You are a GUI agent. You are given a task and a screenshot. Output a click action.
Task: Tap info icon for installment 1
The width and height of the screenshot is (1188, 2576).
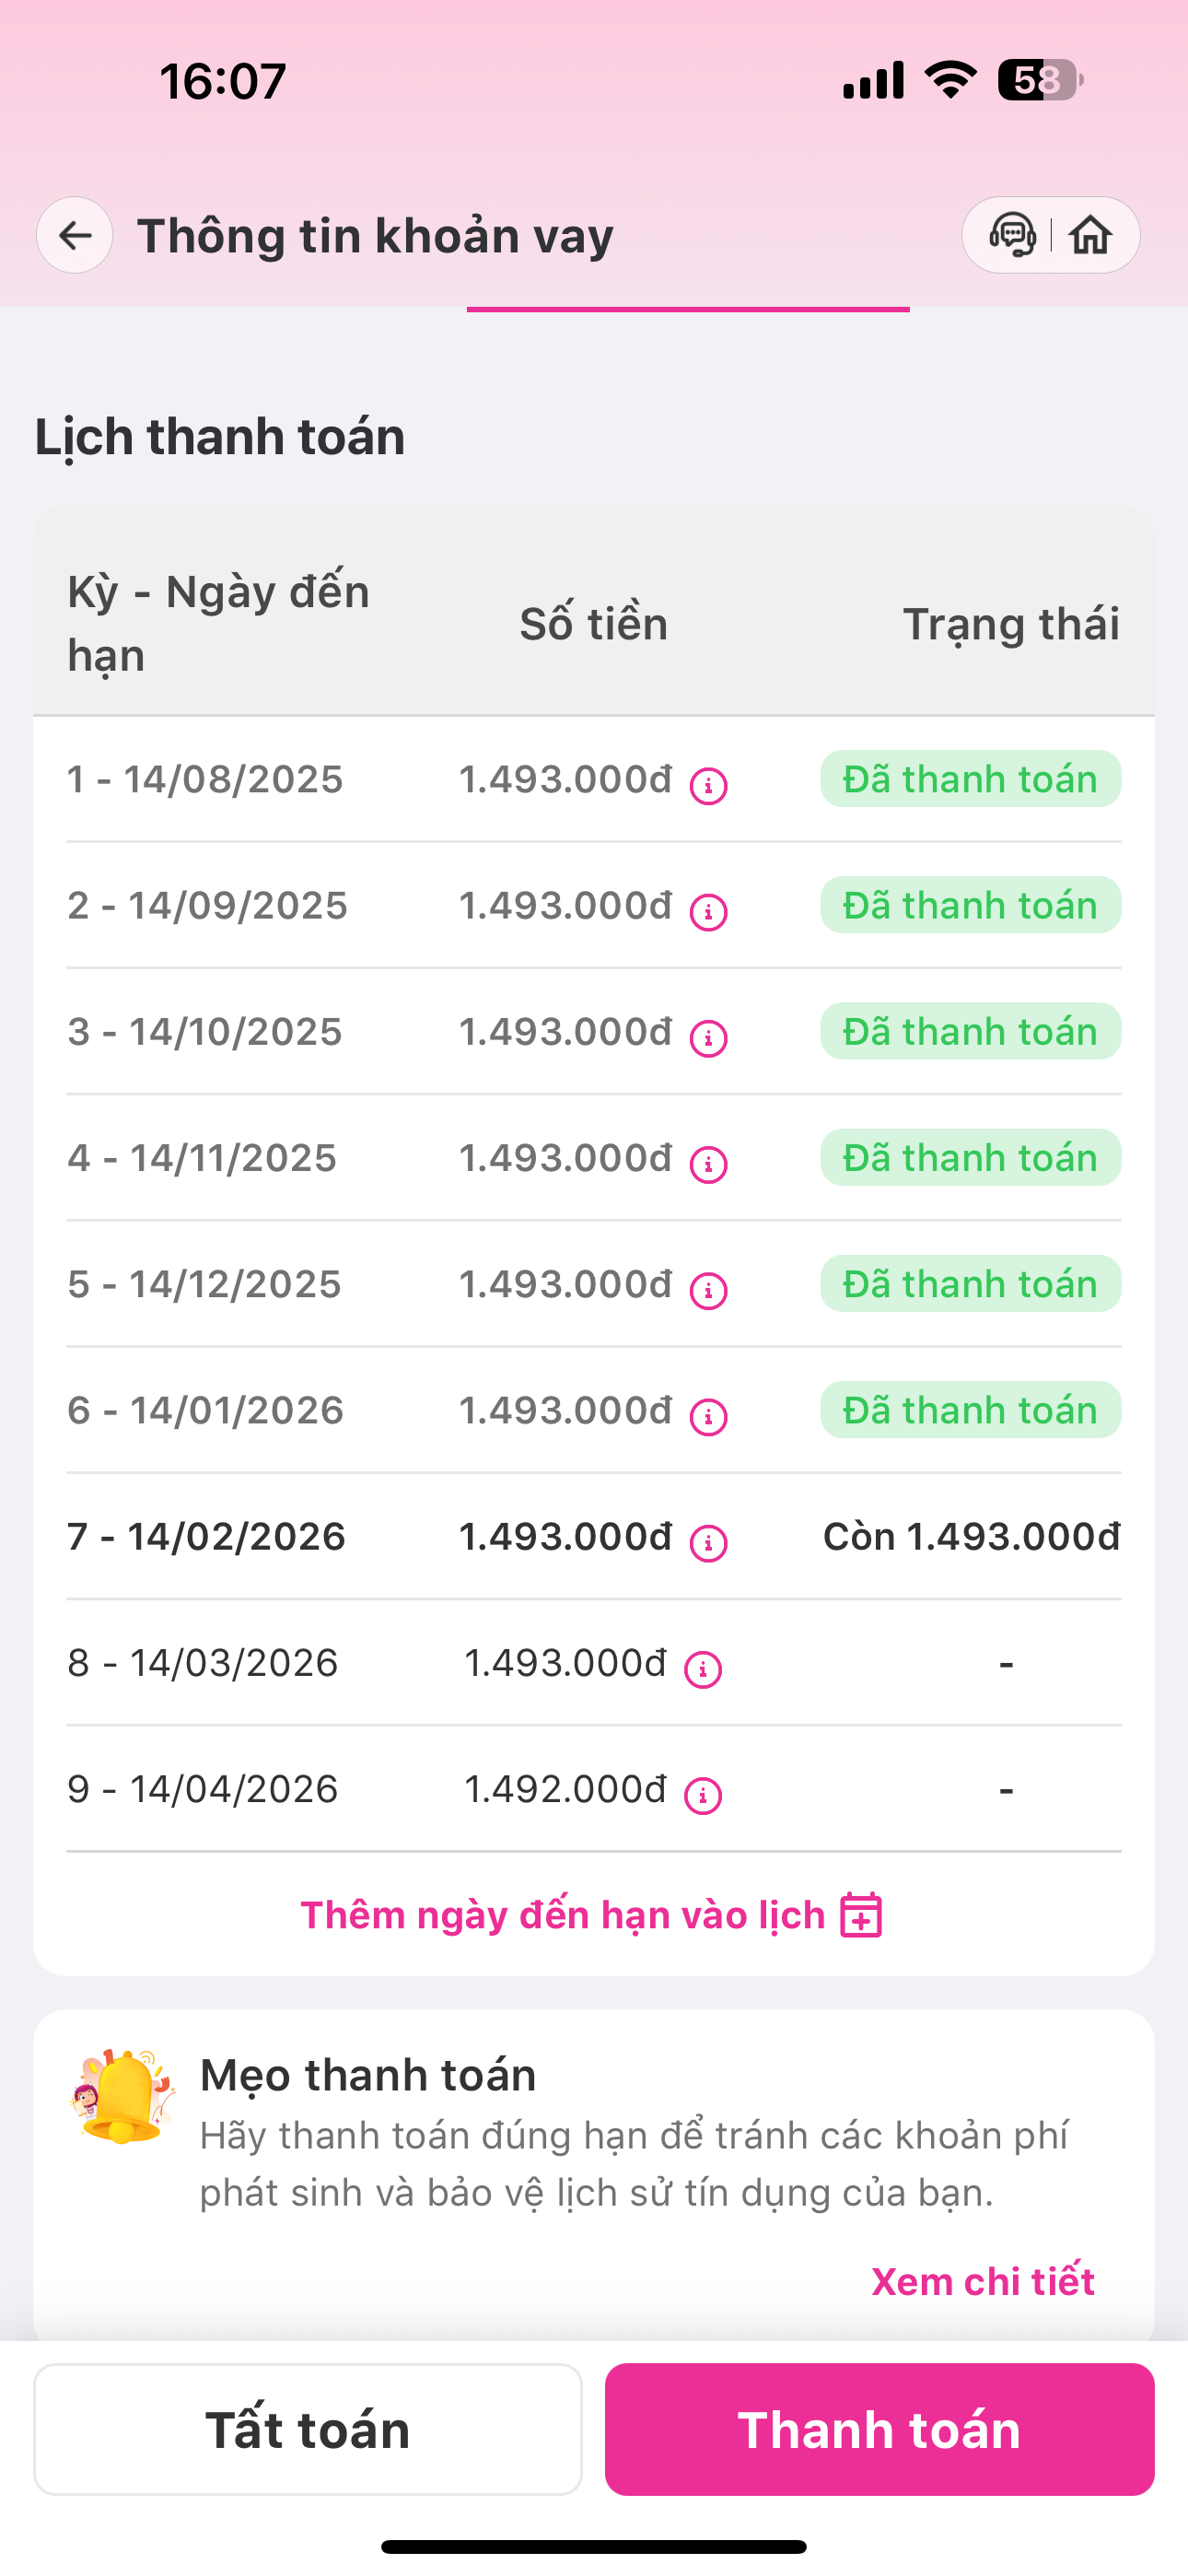708,785
